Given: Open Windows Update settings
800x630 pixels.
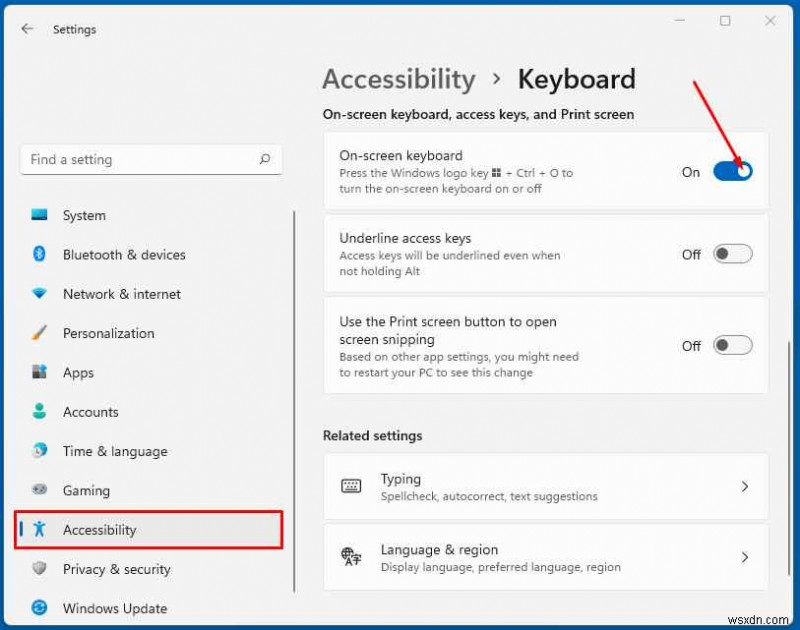Looking at the screenshot, I should coord(113,608).
